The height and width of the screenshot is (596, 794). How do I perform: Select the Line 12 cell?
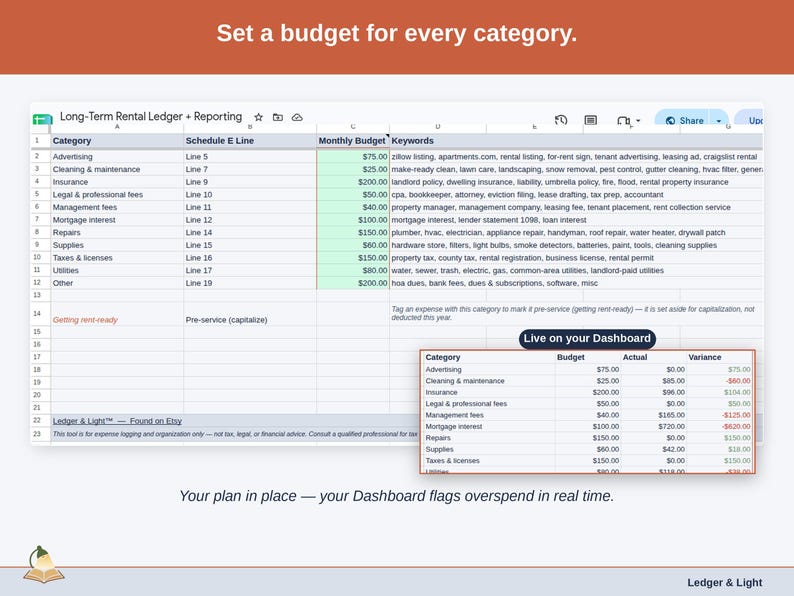coord(250,220)
